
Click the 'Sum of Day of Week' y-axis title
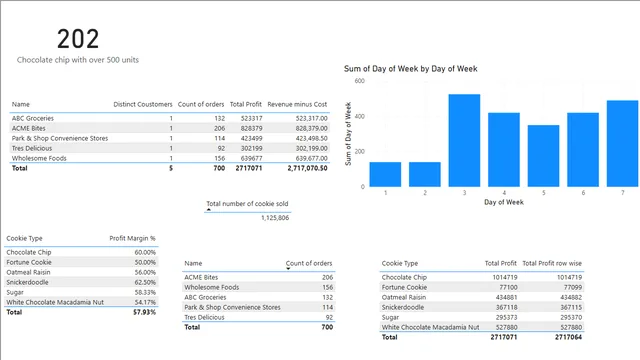point(348,134)
